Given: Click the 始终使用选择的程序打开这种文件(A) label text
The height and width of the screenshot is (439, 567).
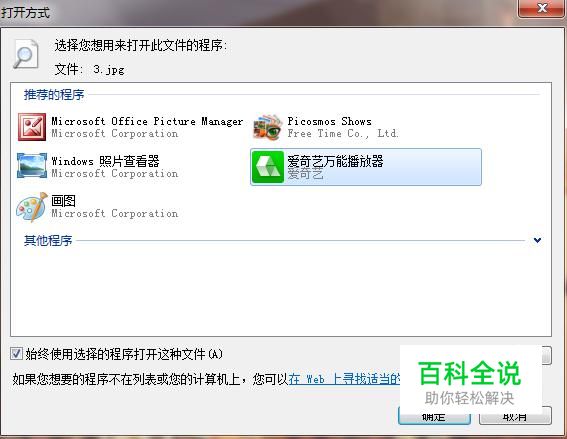Looking at the screenshot, I should 124,354.
